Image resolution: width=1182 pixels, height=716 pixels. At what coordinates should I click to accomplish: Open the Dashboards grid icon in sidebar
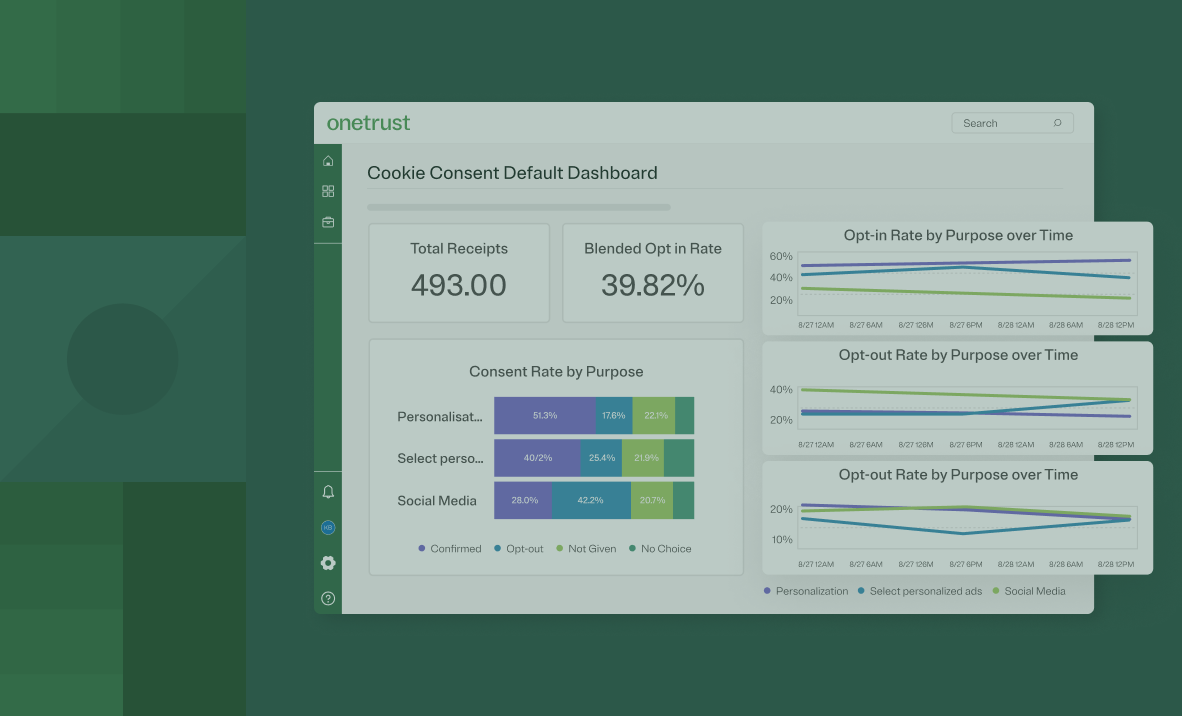point(327,190)
